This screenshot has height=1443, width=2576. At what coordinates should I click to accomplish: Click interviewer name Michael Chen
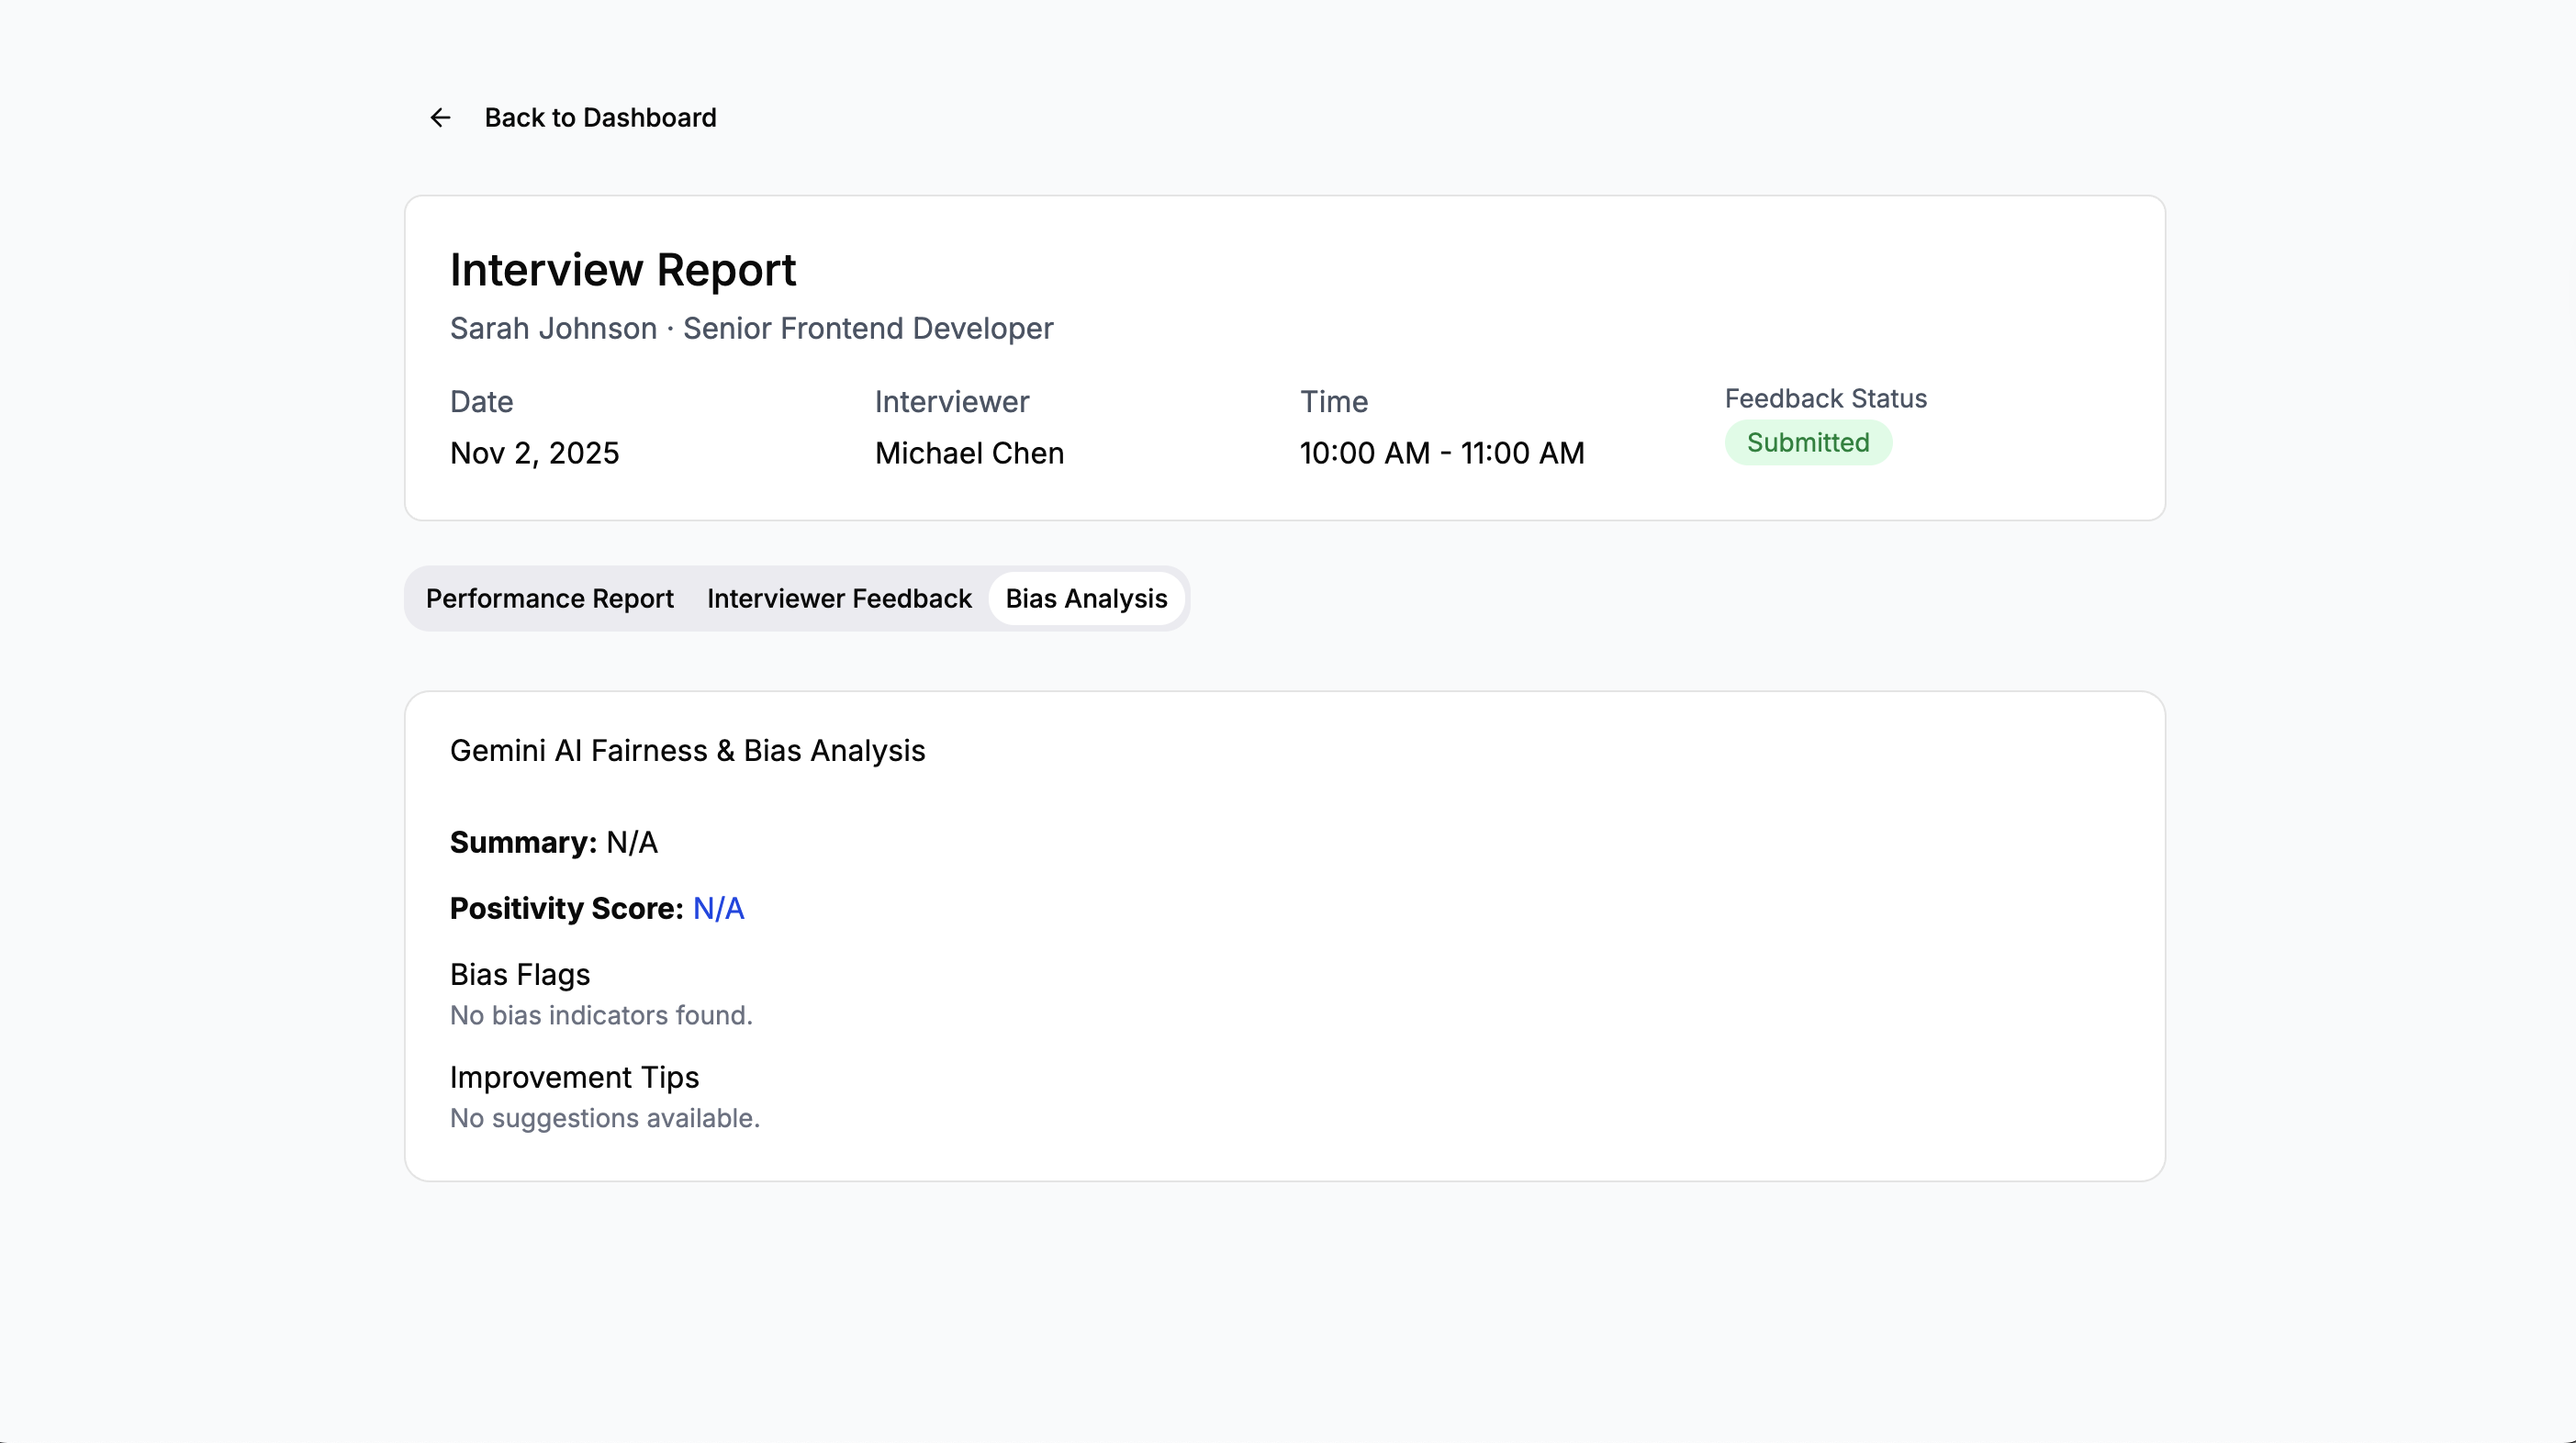point(968,453)
